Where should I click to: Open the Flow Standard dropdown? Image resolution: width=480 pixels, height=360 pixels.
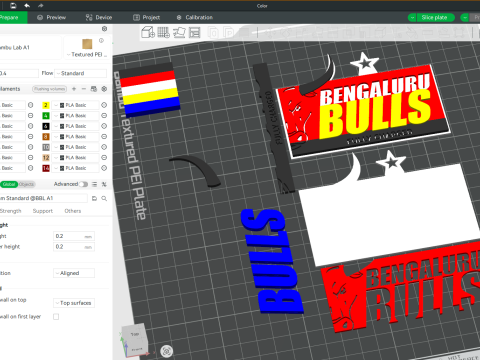coord(80,73)
